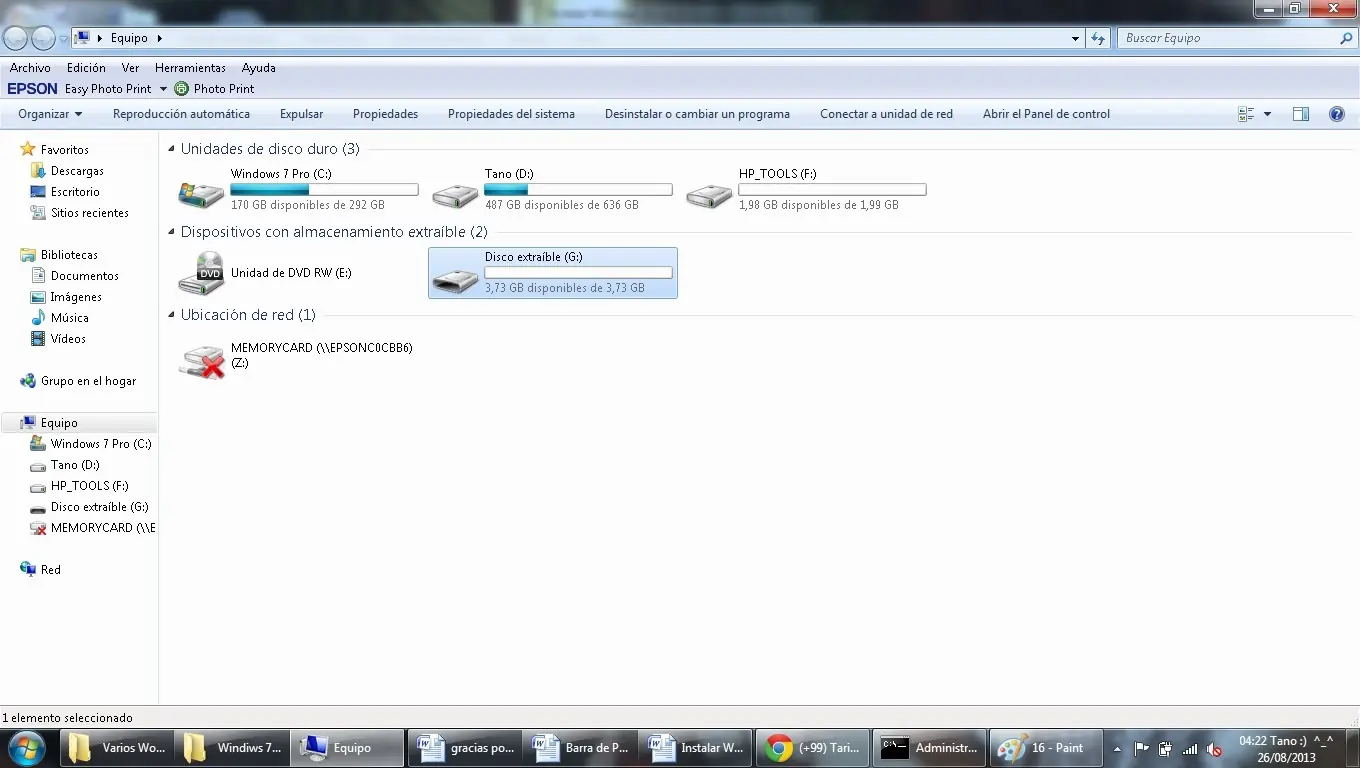1360x768 pixels.
Task: Click the Red network icon in sidebar
Action: 28,569
